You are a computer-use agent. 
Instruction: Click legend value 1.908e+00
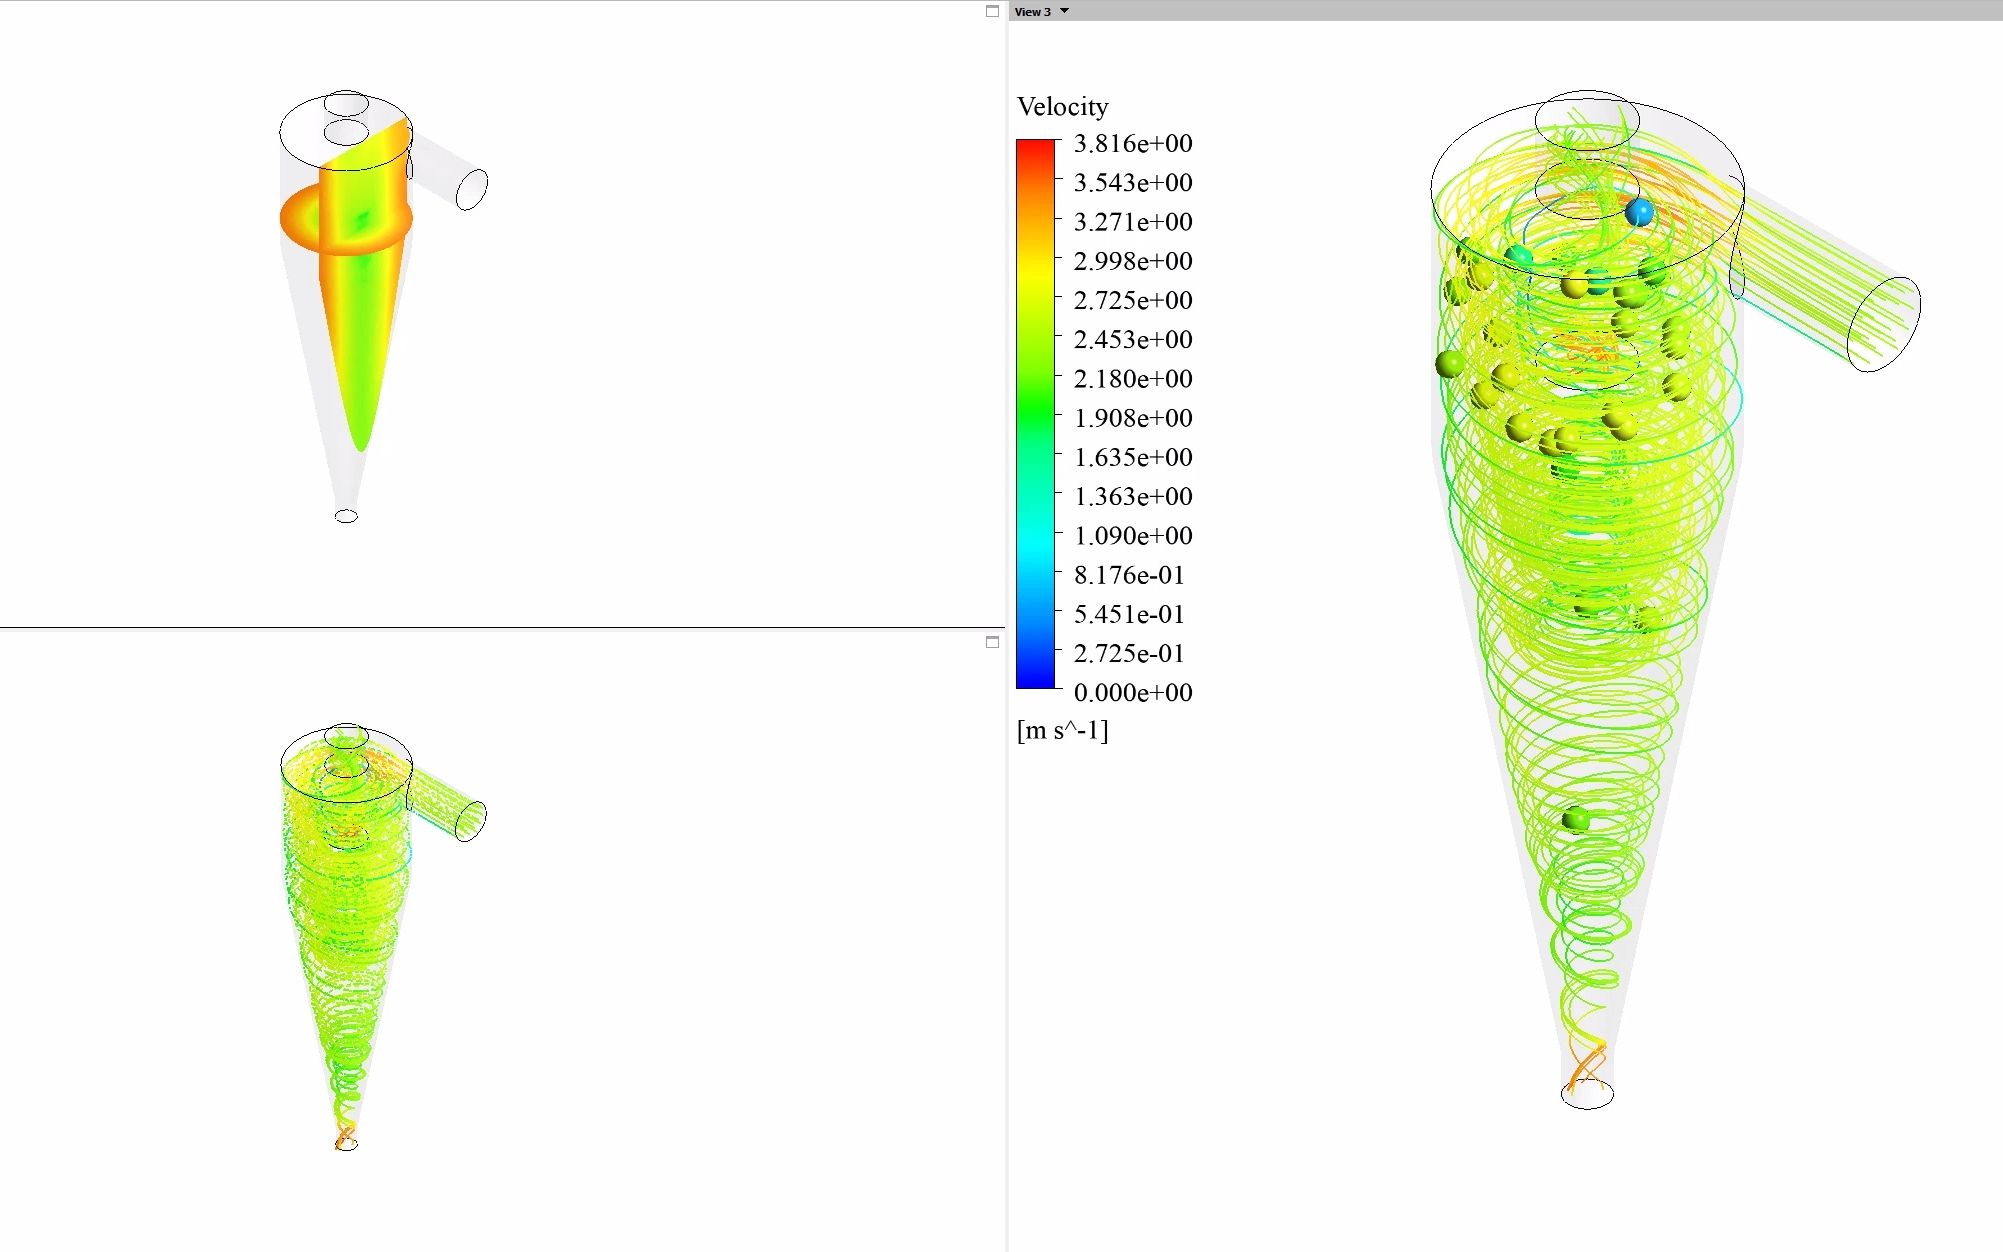[x=1133, y=417]
